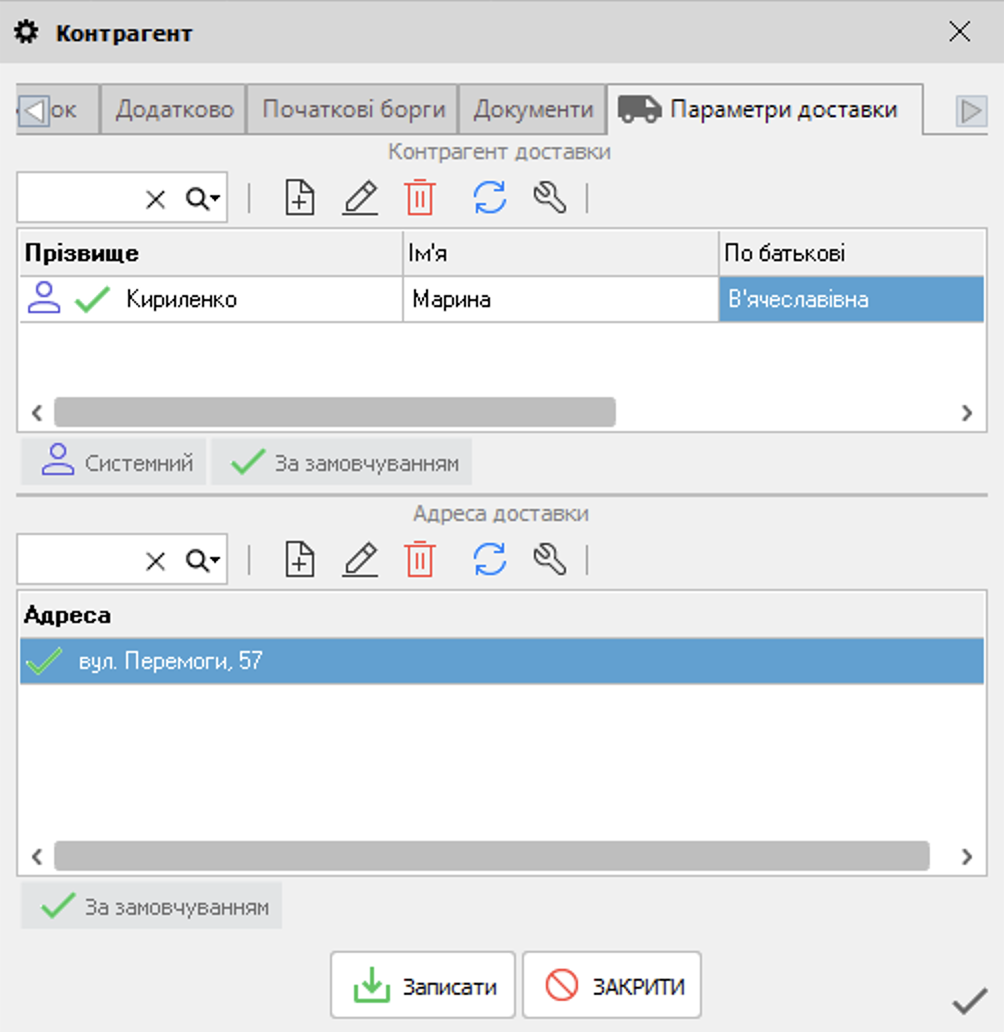
Task: Refresh the delivery contractor list
Action: [490, 197]
